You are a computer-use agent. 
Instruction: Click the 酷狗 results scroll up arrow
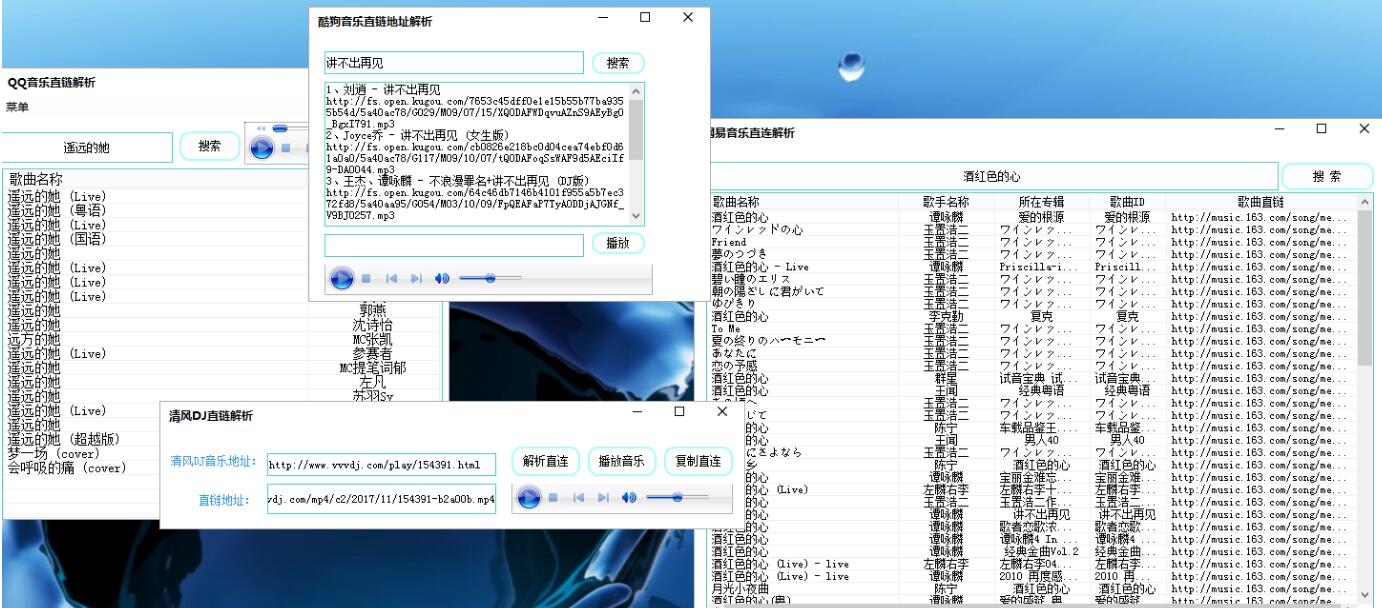click(636, 91)
